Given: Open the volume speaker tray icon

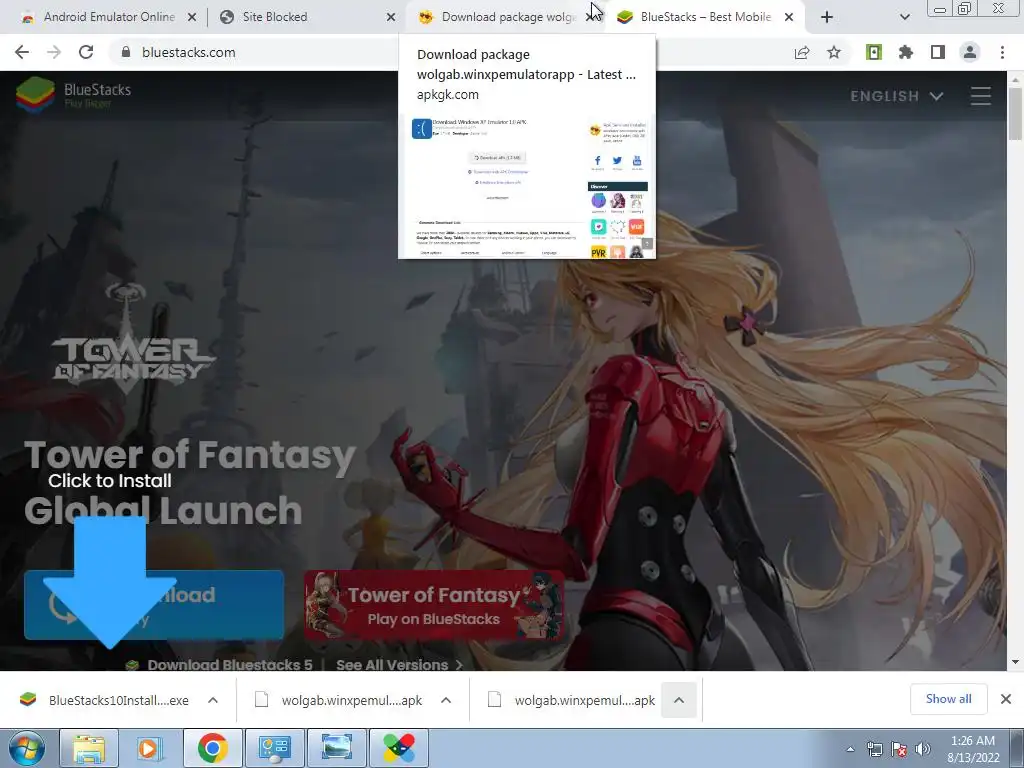Looking at the screenshot, I should 922,749.
